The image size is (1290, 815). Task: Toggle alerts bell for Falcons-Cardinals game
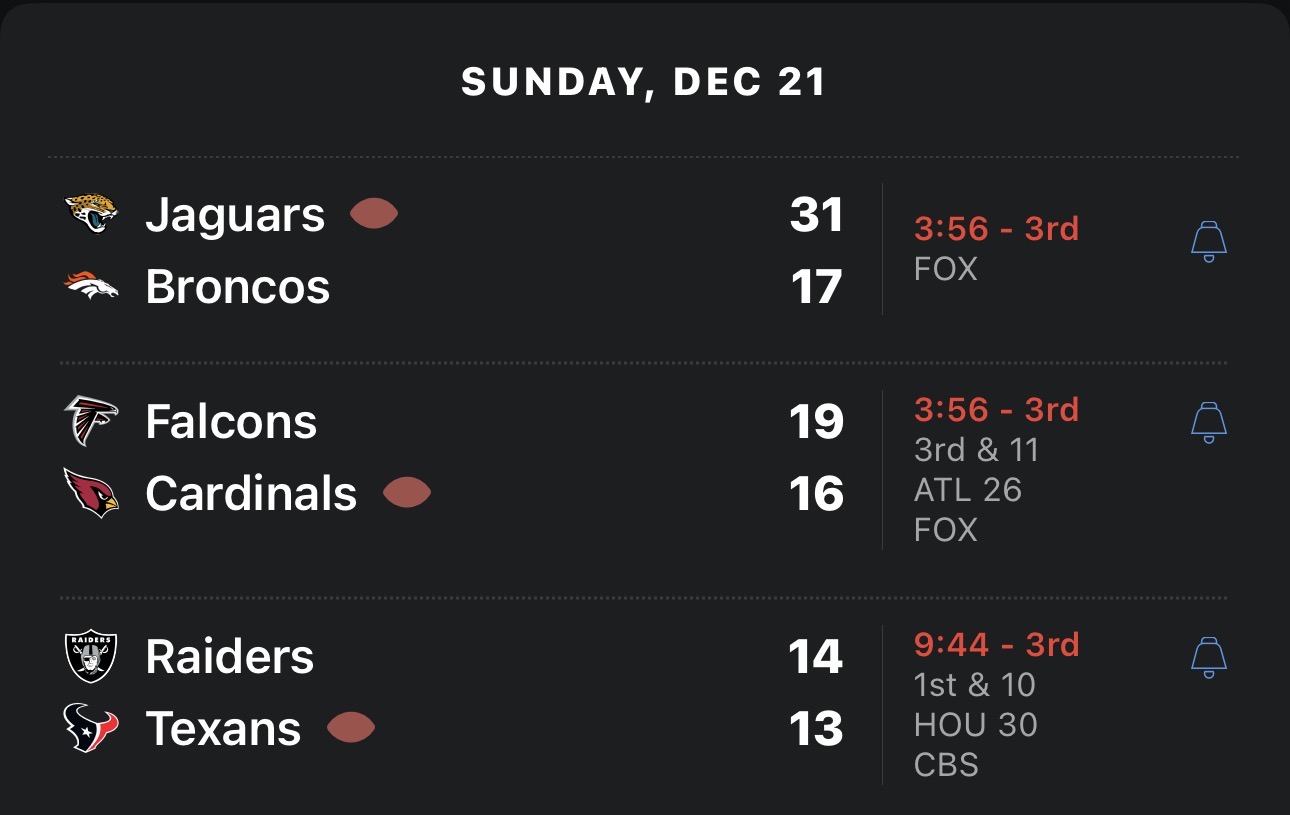point(1209,423)
